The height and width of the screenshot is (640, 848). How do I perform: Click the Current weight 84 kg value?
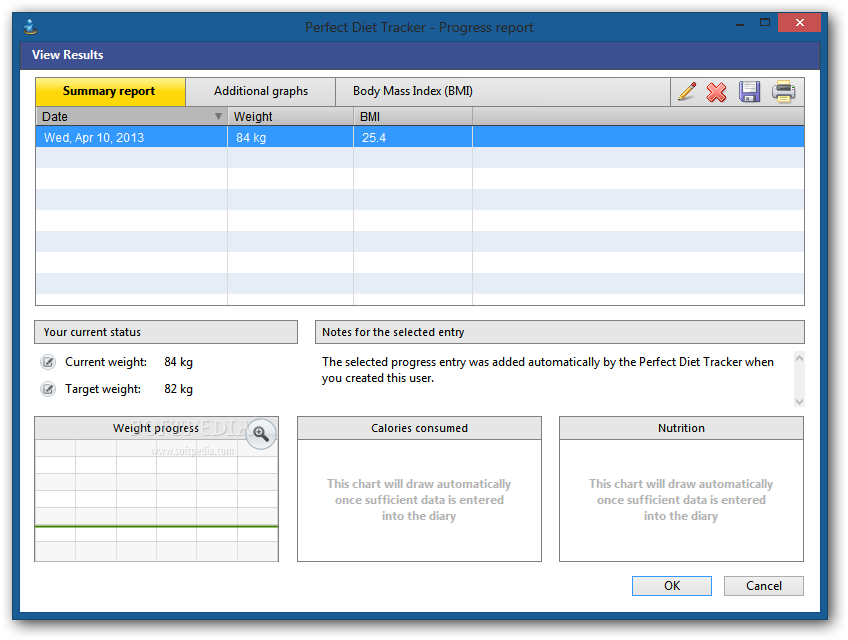178,362
